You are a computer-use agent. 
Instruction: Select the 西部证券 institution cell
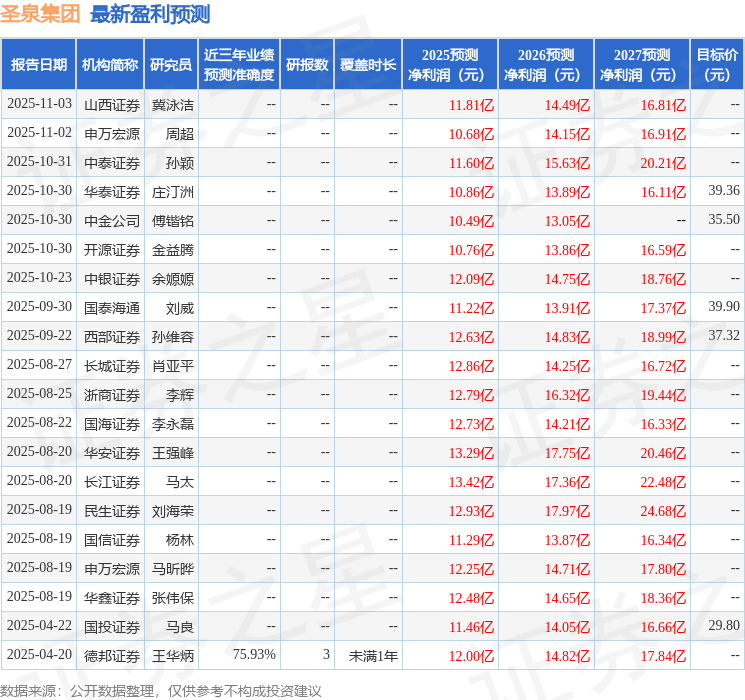(112, 337)
